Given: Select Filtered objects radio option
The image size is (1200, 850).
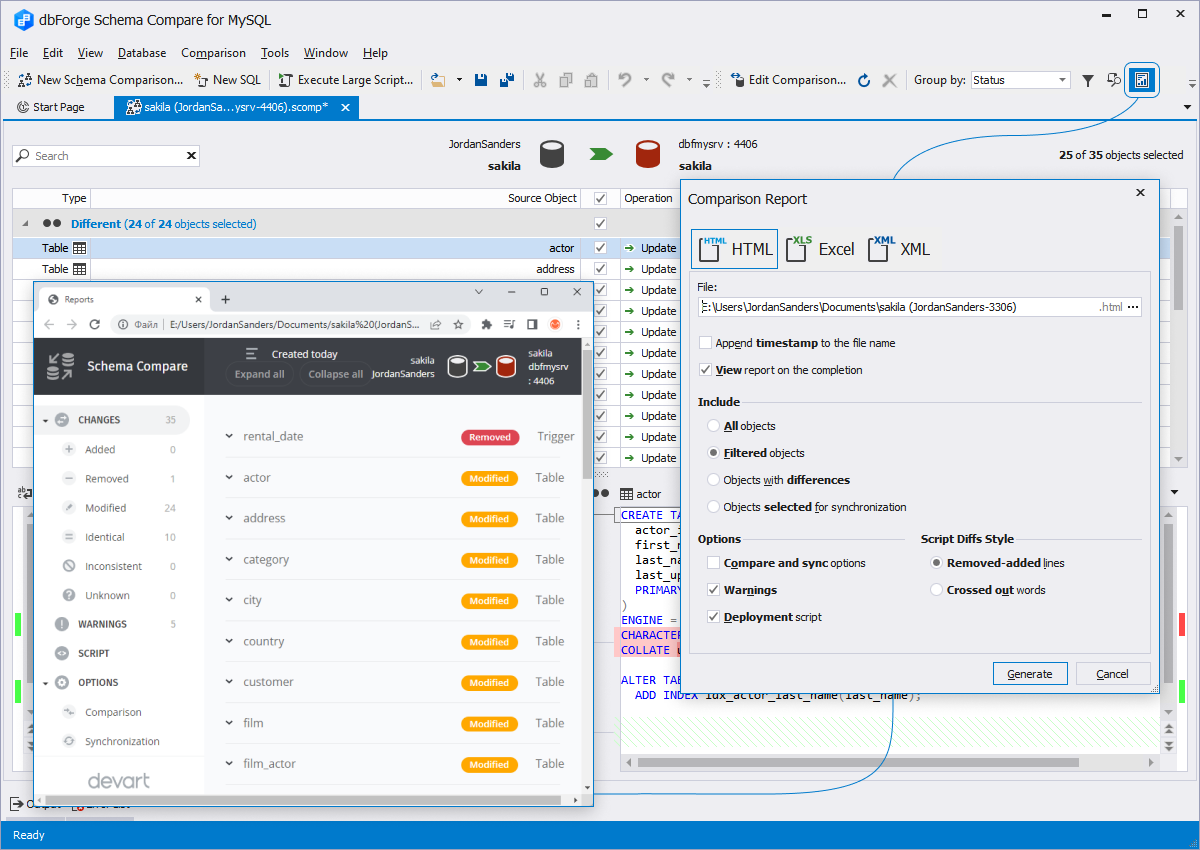Looking at the screenshot, I should (714, 453).
